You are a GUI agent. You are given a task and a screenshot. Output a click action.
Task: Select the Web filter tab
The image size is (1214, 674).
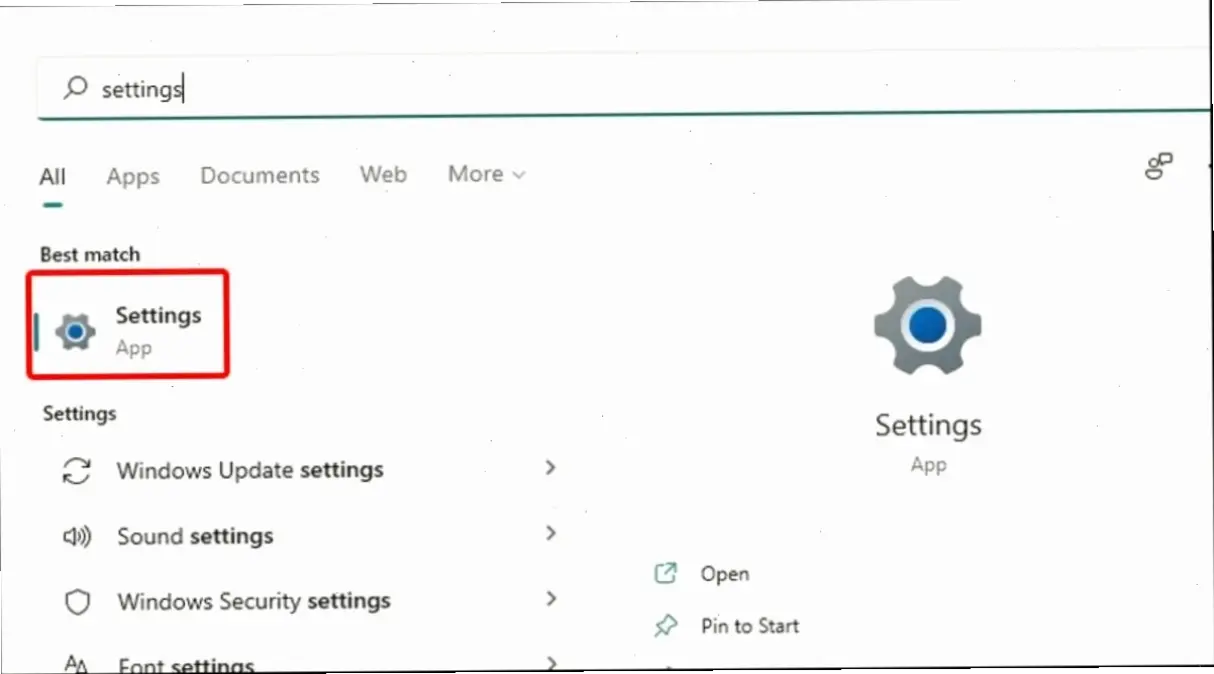(383, 174)
